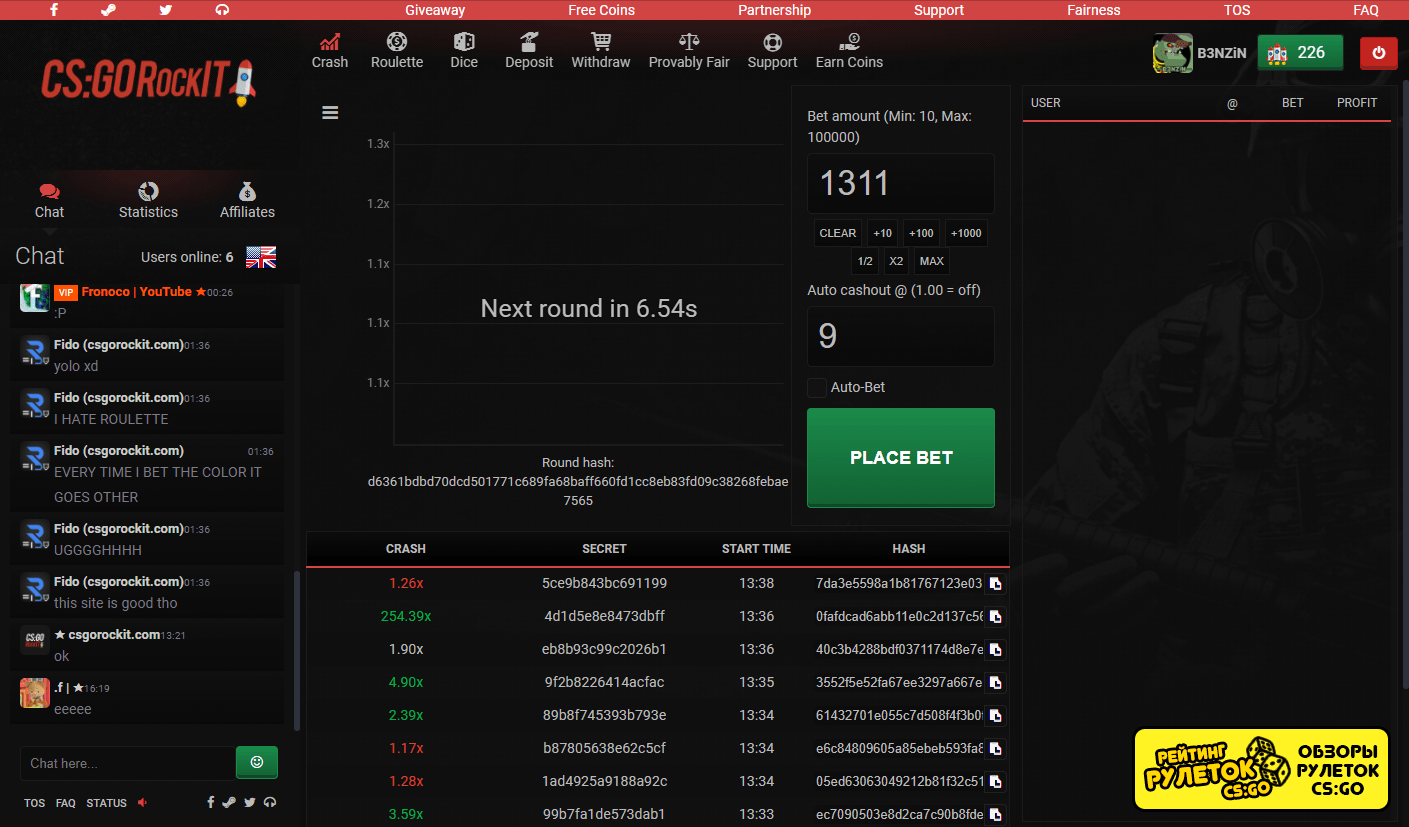
Task: Open the Roulette game
Action: point(397,51)
